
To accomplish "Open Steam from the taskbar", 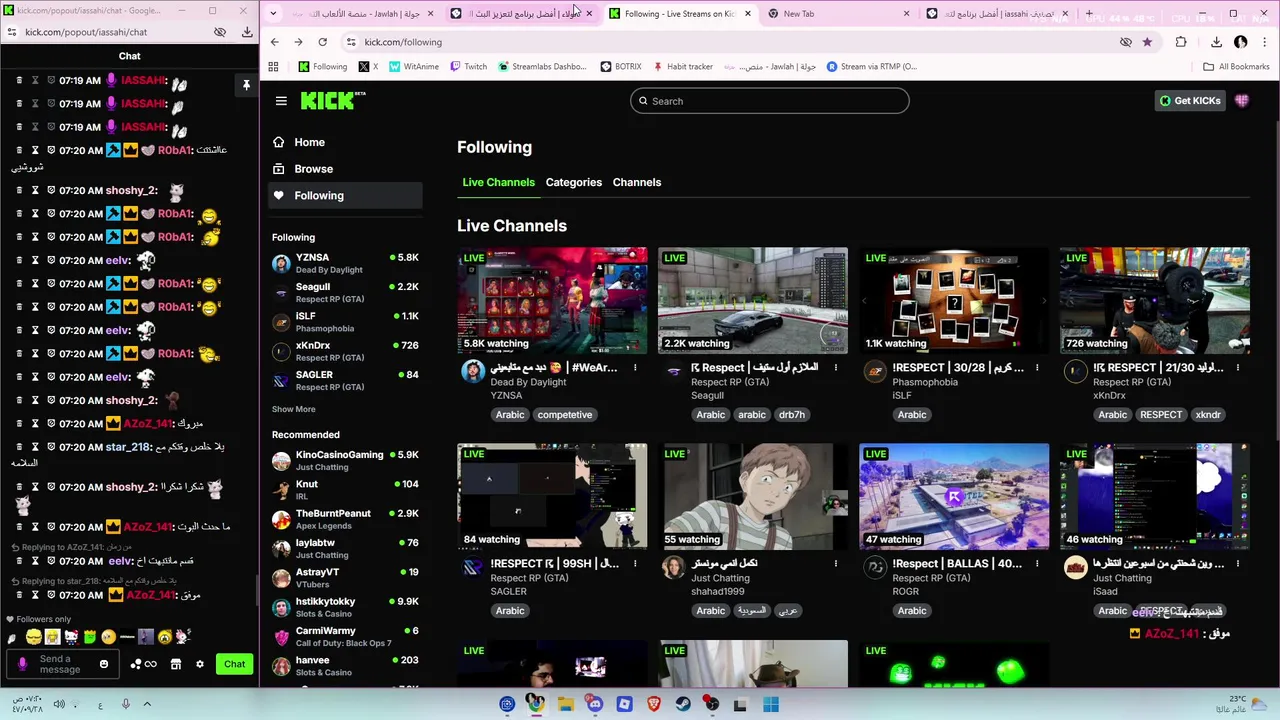I will (x=683, y=704).
